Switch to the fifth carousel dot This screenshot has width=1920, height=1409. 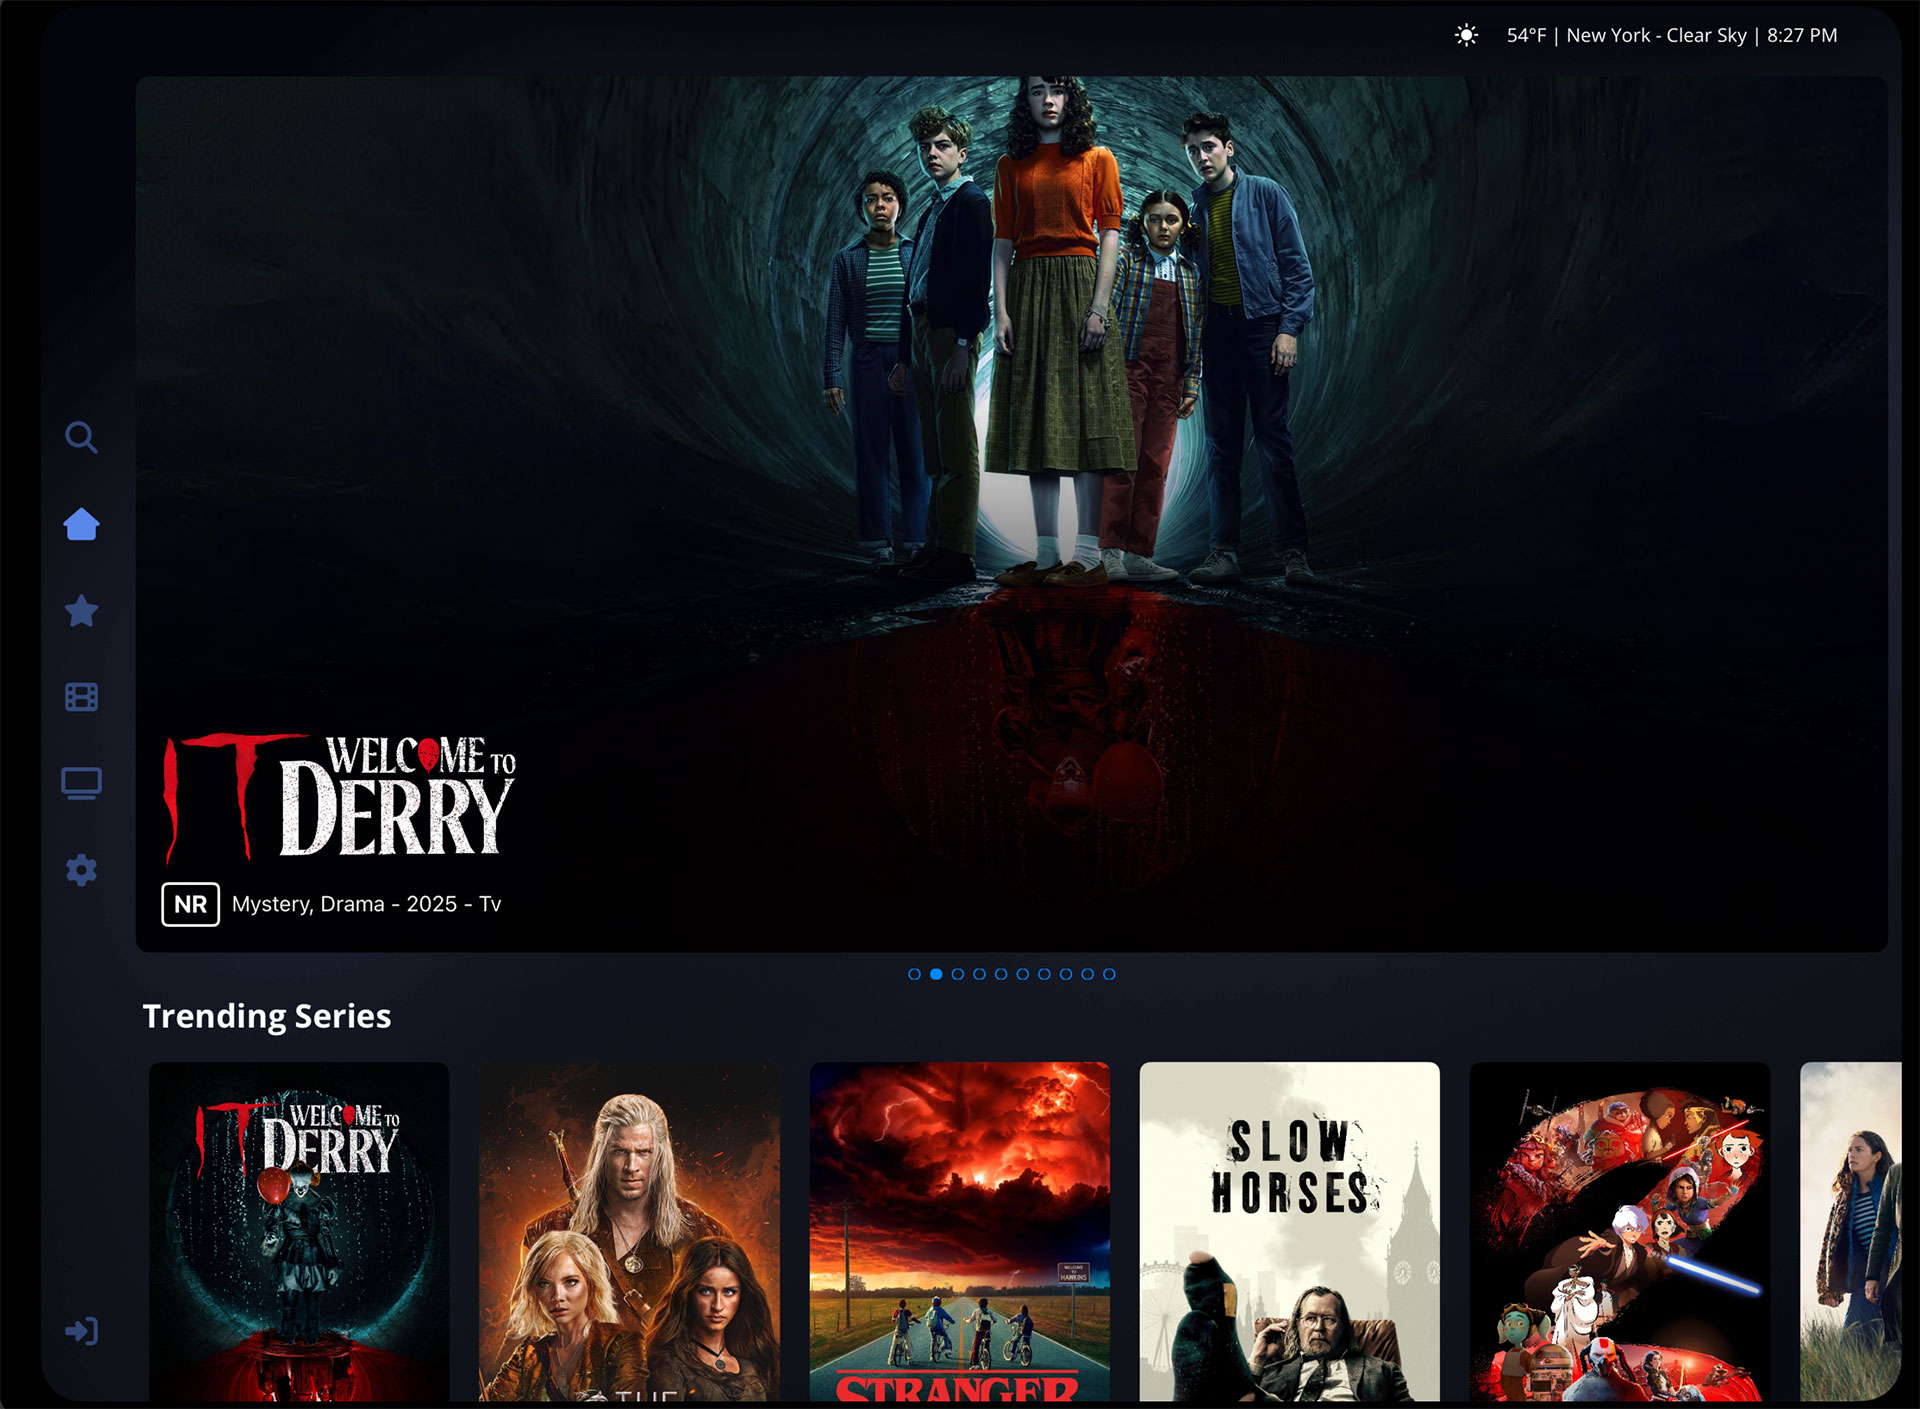[x=1001, y=974]
